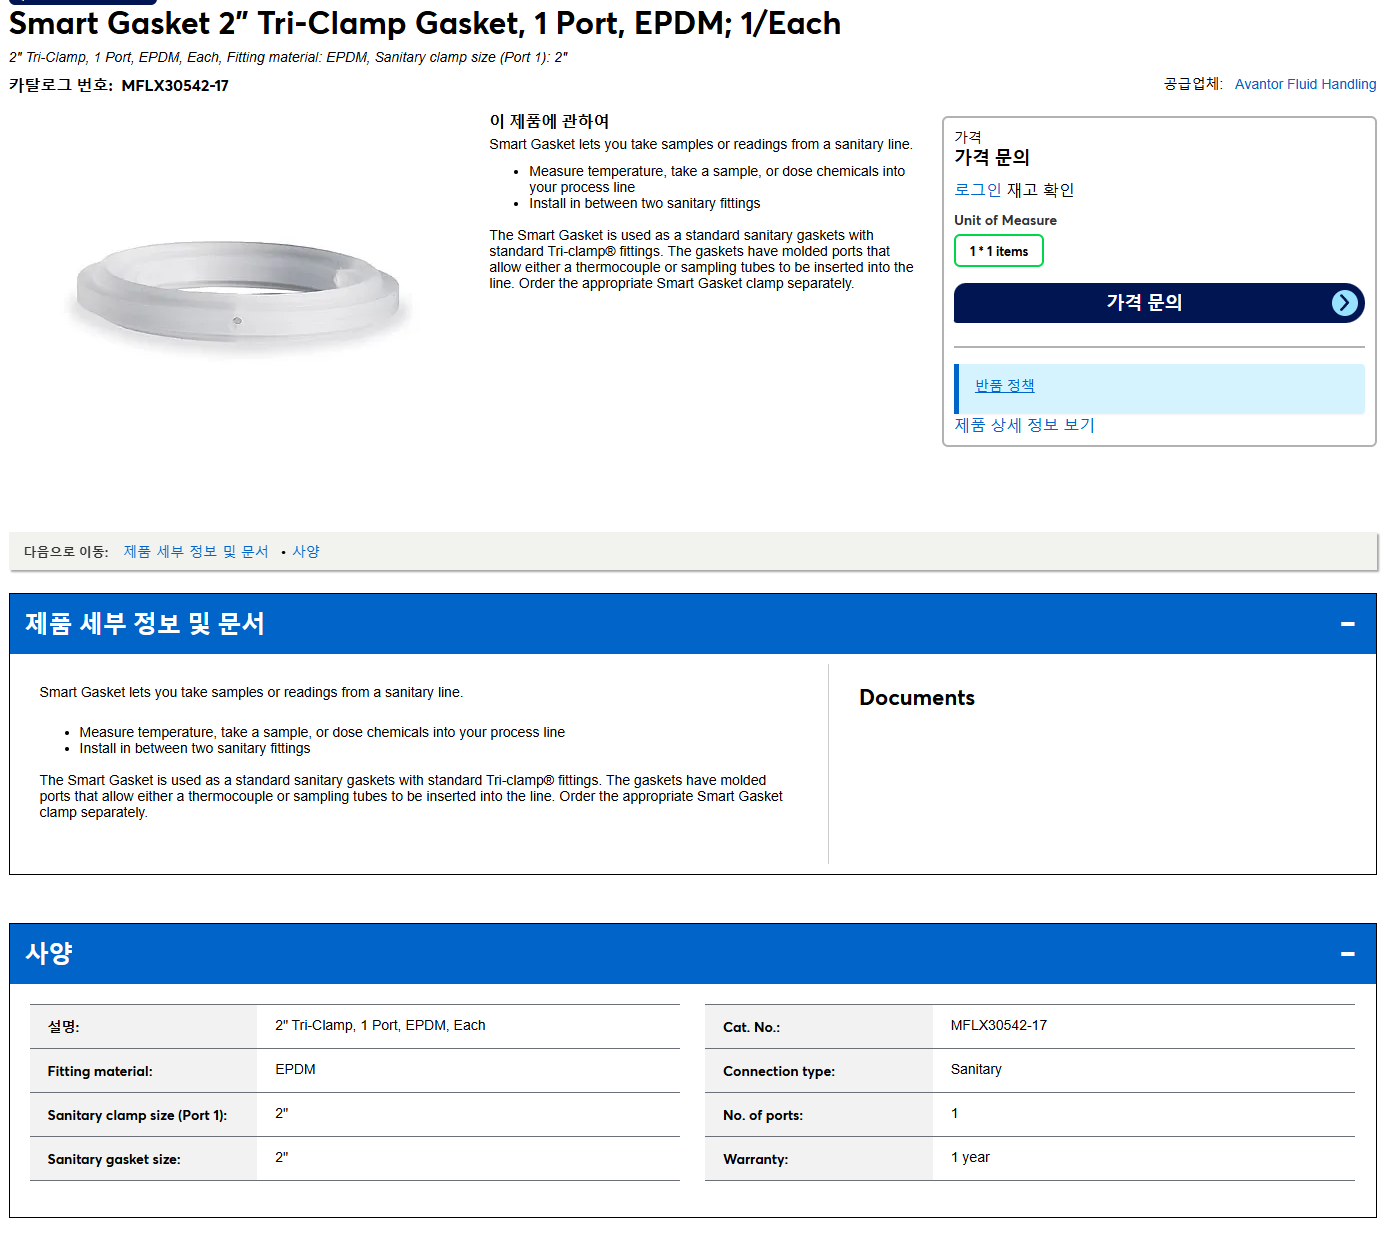Image resolution: width=1384 pixels, height=1238 pixels.
Task: Click the italic product subtitle line
Action: (288, 58)
